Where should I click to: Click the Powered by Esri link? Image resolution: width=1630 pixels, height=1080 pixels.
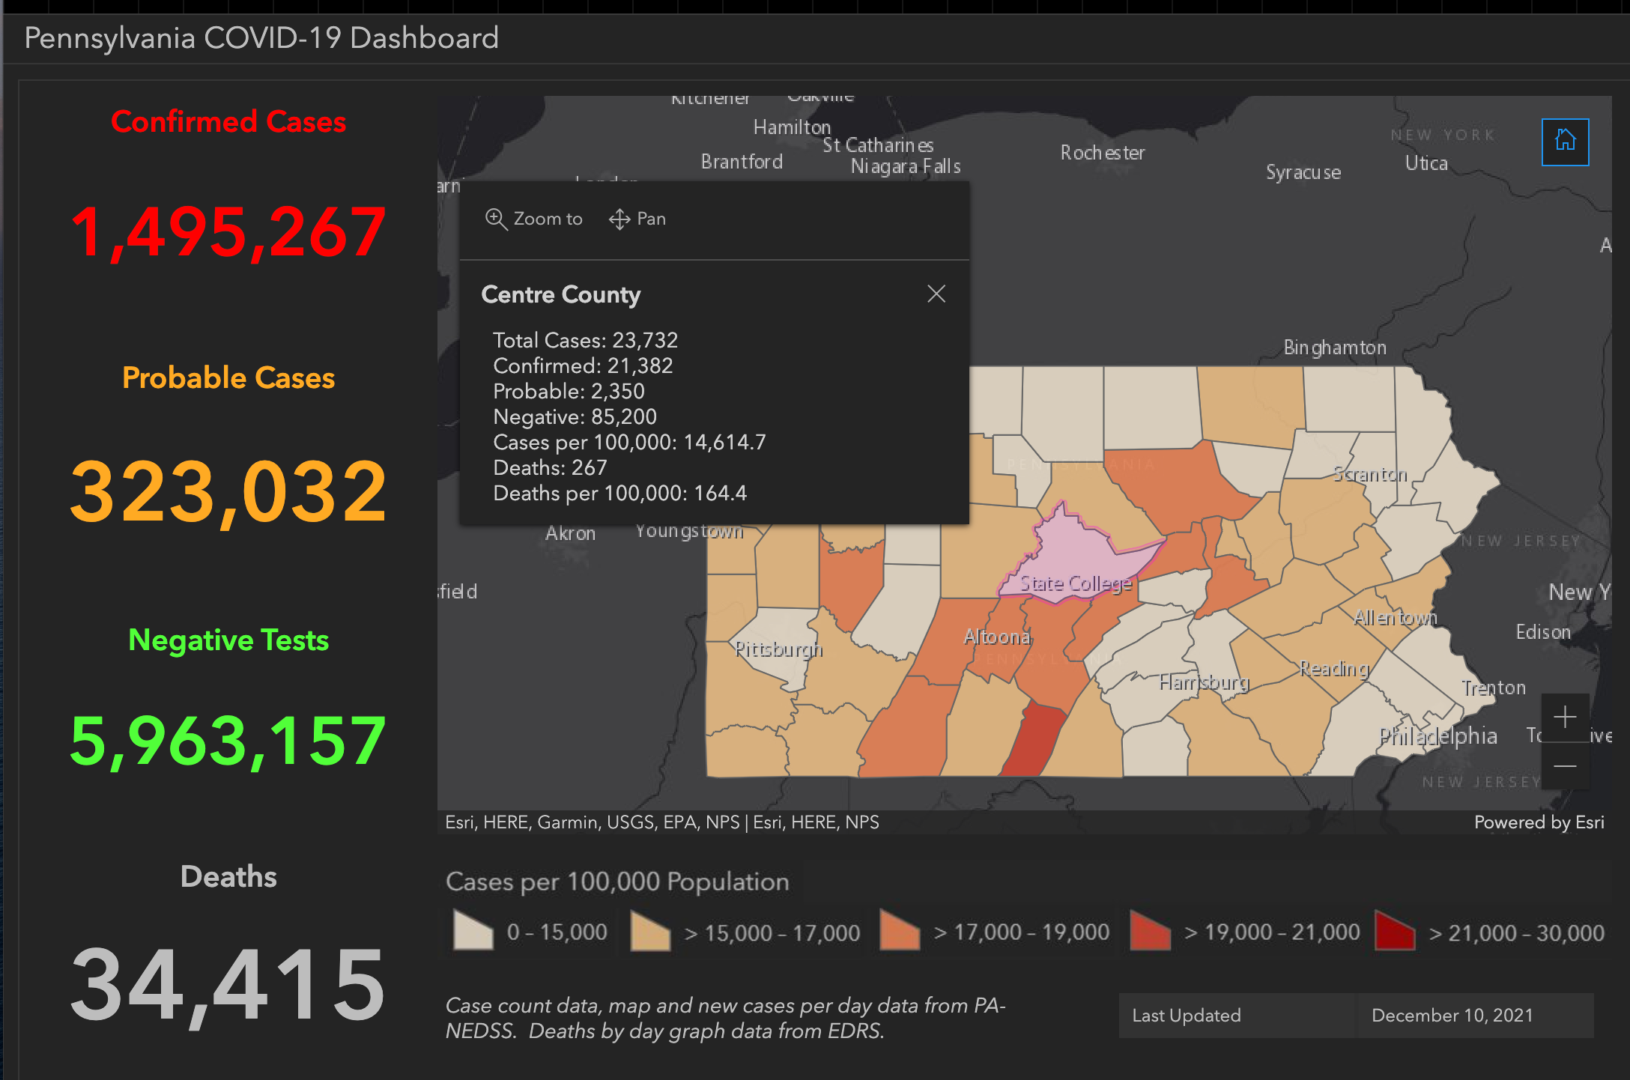[1540, 822]
